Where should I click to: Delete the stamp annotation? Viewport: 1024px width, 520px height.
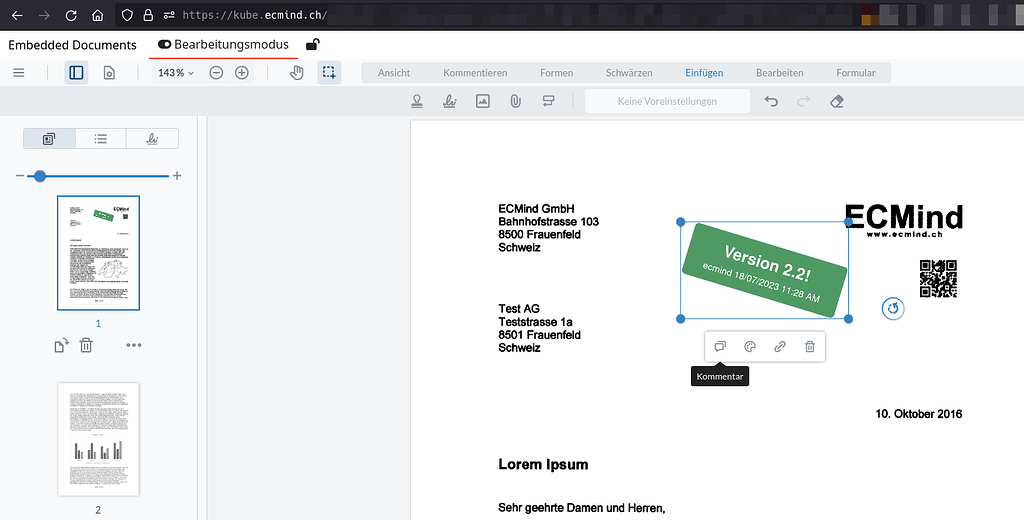tap(810, 346)
